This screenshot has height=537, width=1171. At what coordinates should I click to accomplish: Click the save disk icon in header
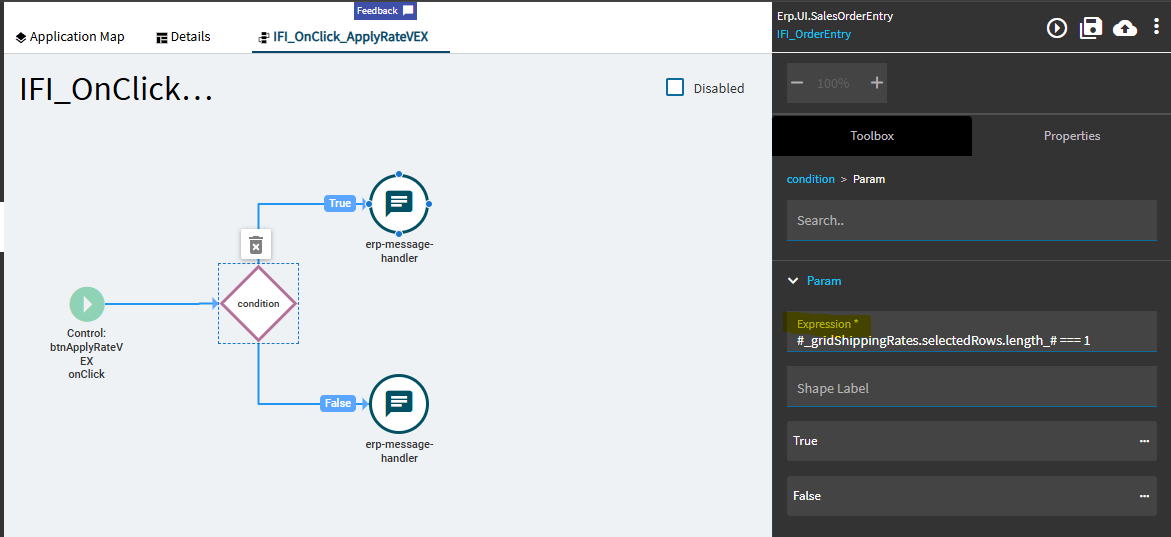point(1091,28)
